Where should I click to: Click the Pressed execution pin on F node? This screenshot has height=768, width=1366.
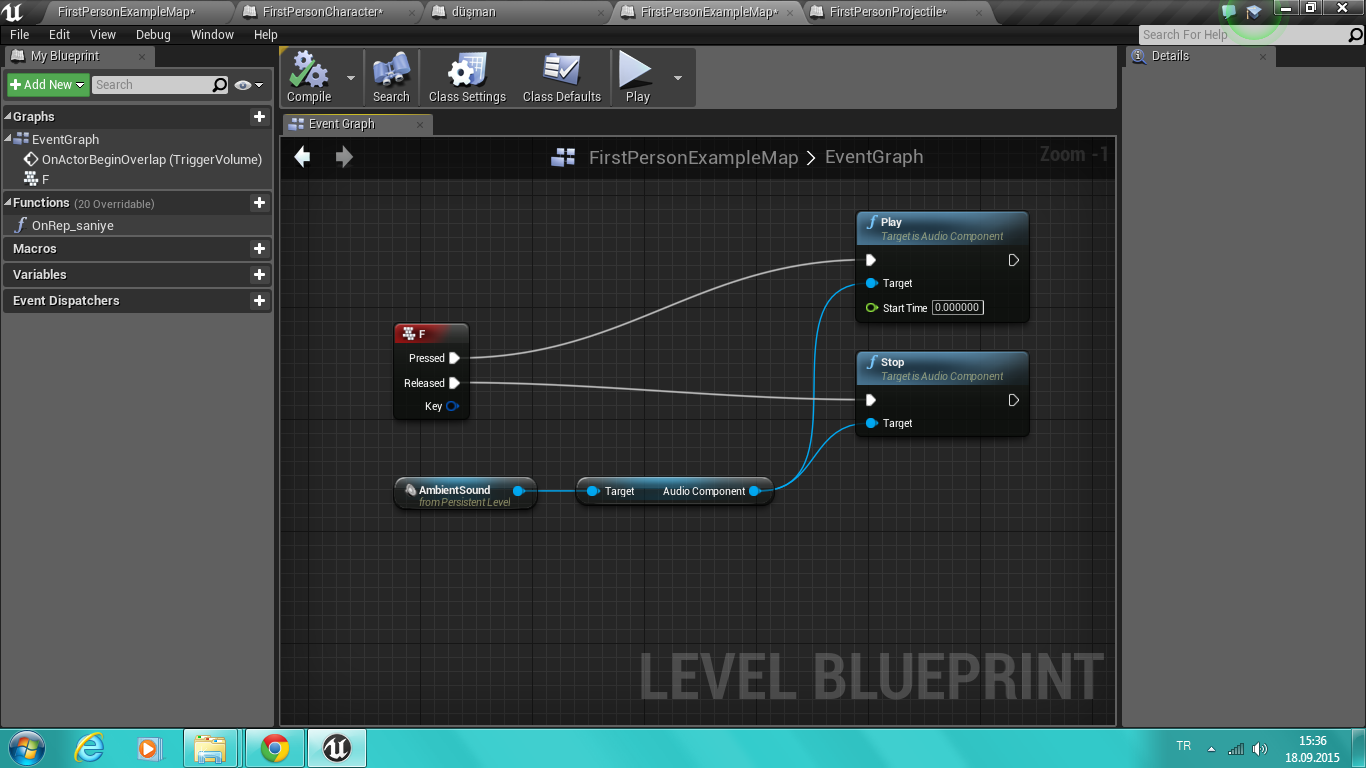[455, 358]
